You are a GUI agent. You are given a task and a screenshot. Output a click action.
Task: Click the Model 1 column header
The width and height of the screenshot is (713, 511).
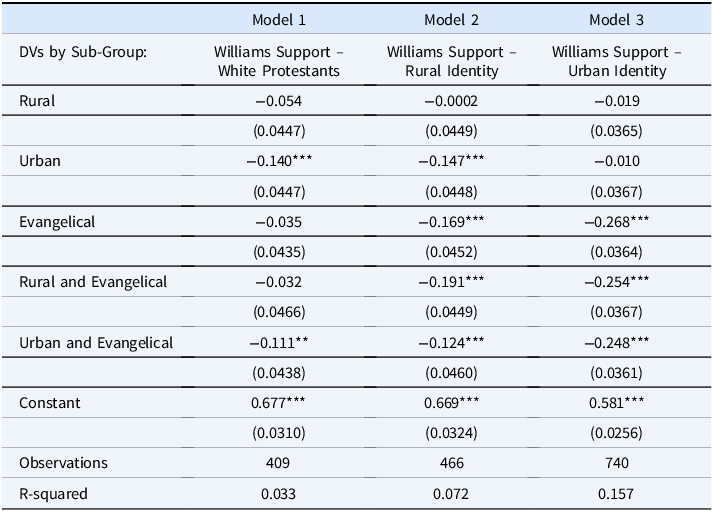[278, 20]
